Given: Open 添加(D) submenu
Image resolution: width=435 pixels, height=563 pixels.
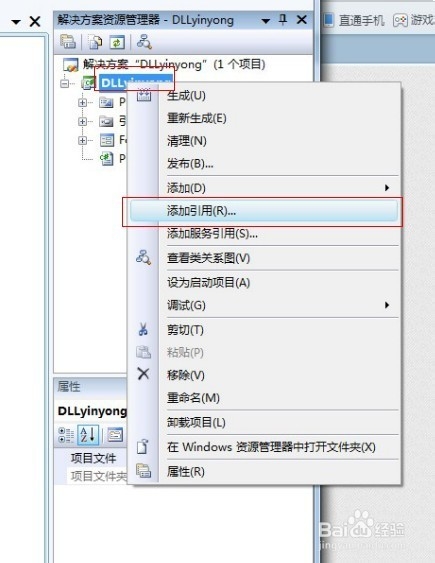Looking at the screenshot, I should click(264, 188).
